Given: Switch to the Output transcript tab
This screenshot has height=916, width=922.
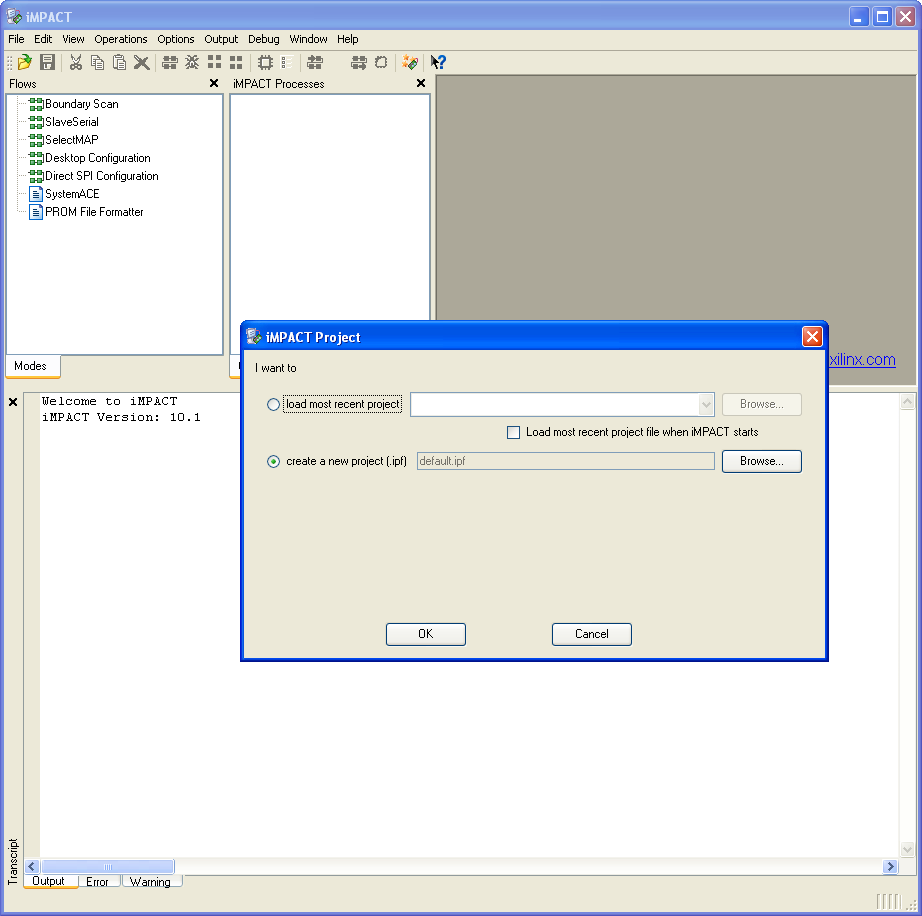Looking at the screenshot, I should tap(49, 881).
